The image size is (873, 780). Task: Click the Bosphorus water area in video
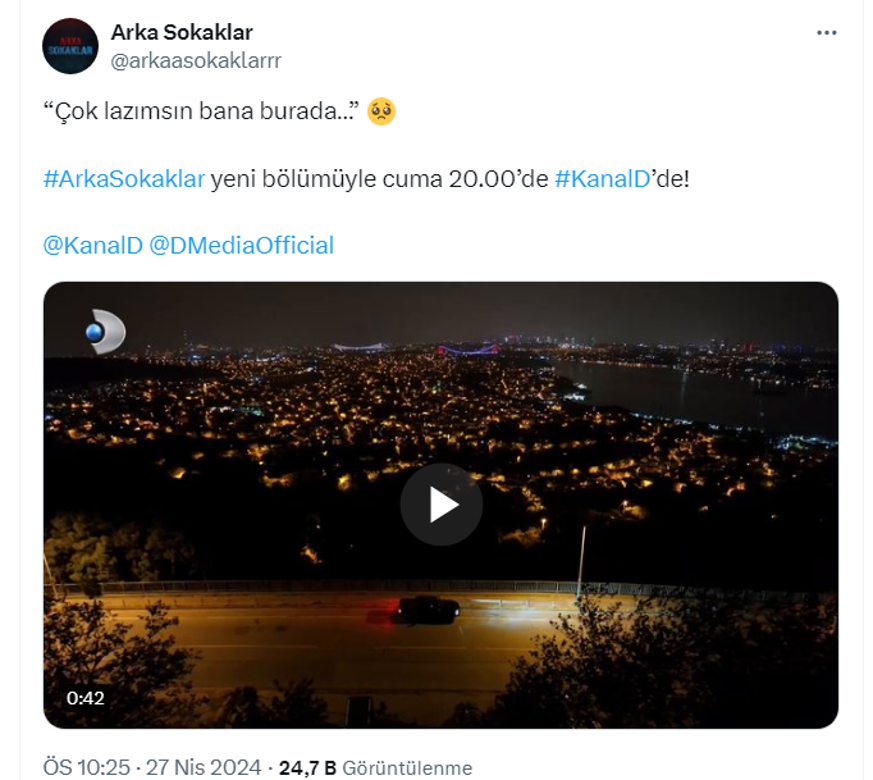702,395
